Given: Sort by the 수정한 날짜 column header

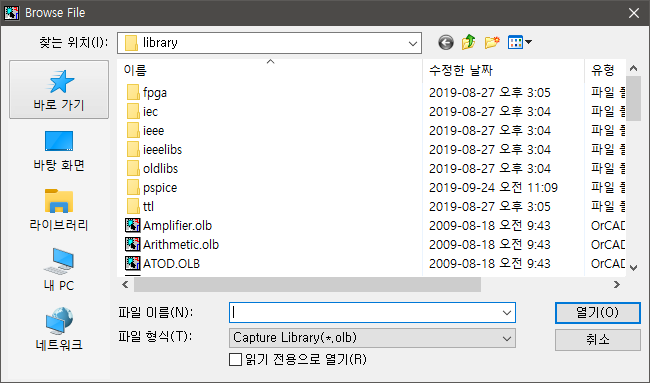Looking at the screenshot, I should coord(503,70).
